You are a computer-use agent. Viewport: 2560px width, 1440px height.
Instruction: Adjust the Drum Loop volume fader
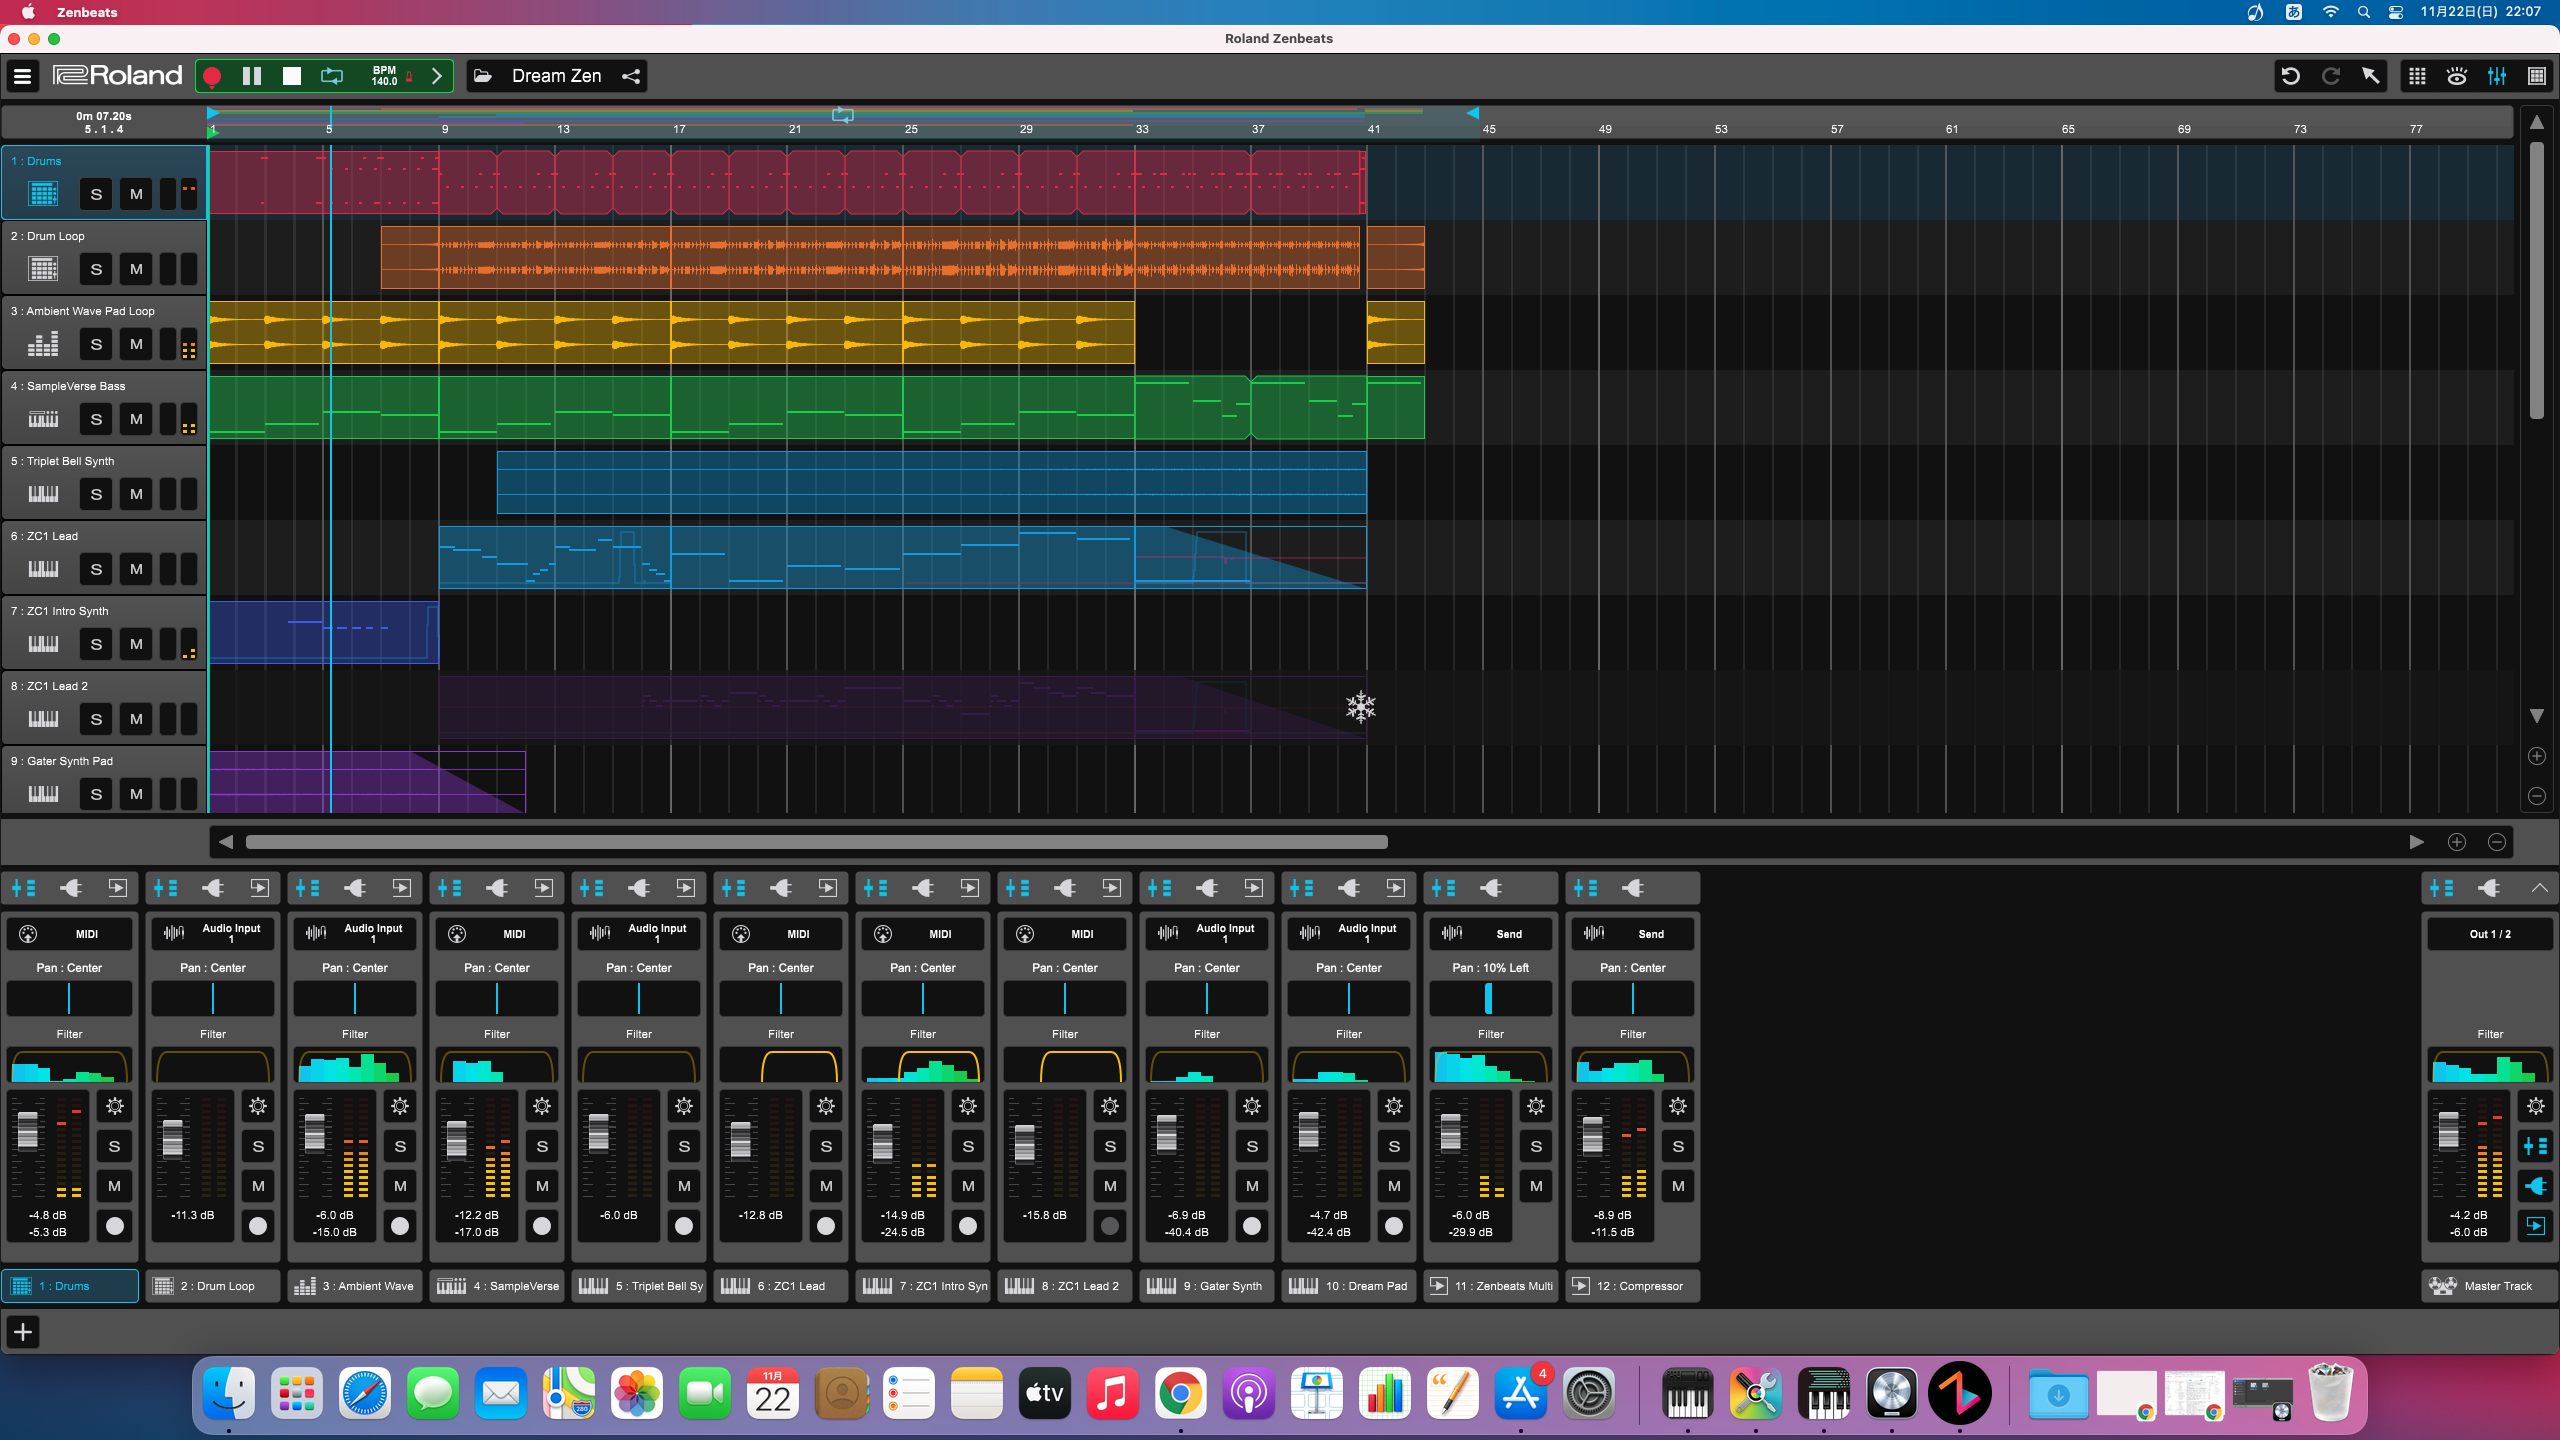(172, 1138)
